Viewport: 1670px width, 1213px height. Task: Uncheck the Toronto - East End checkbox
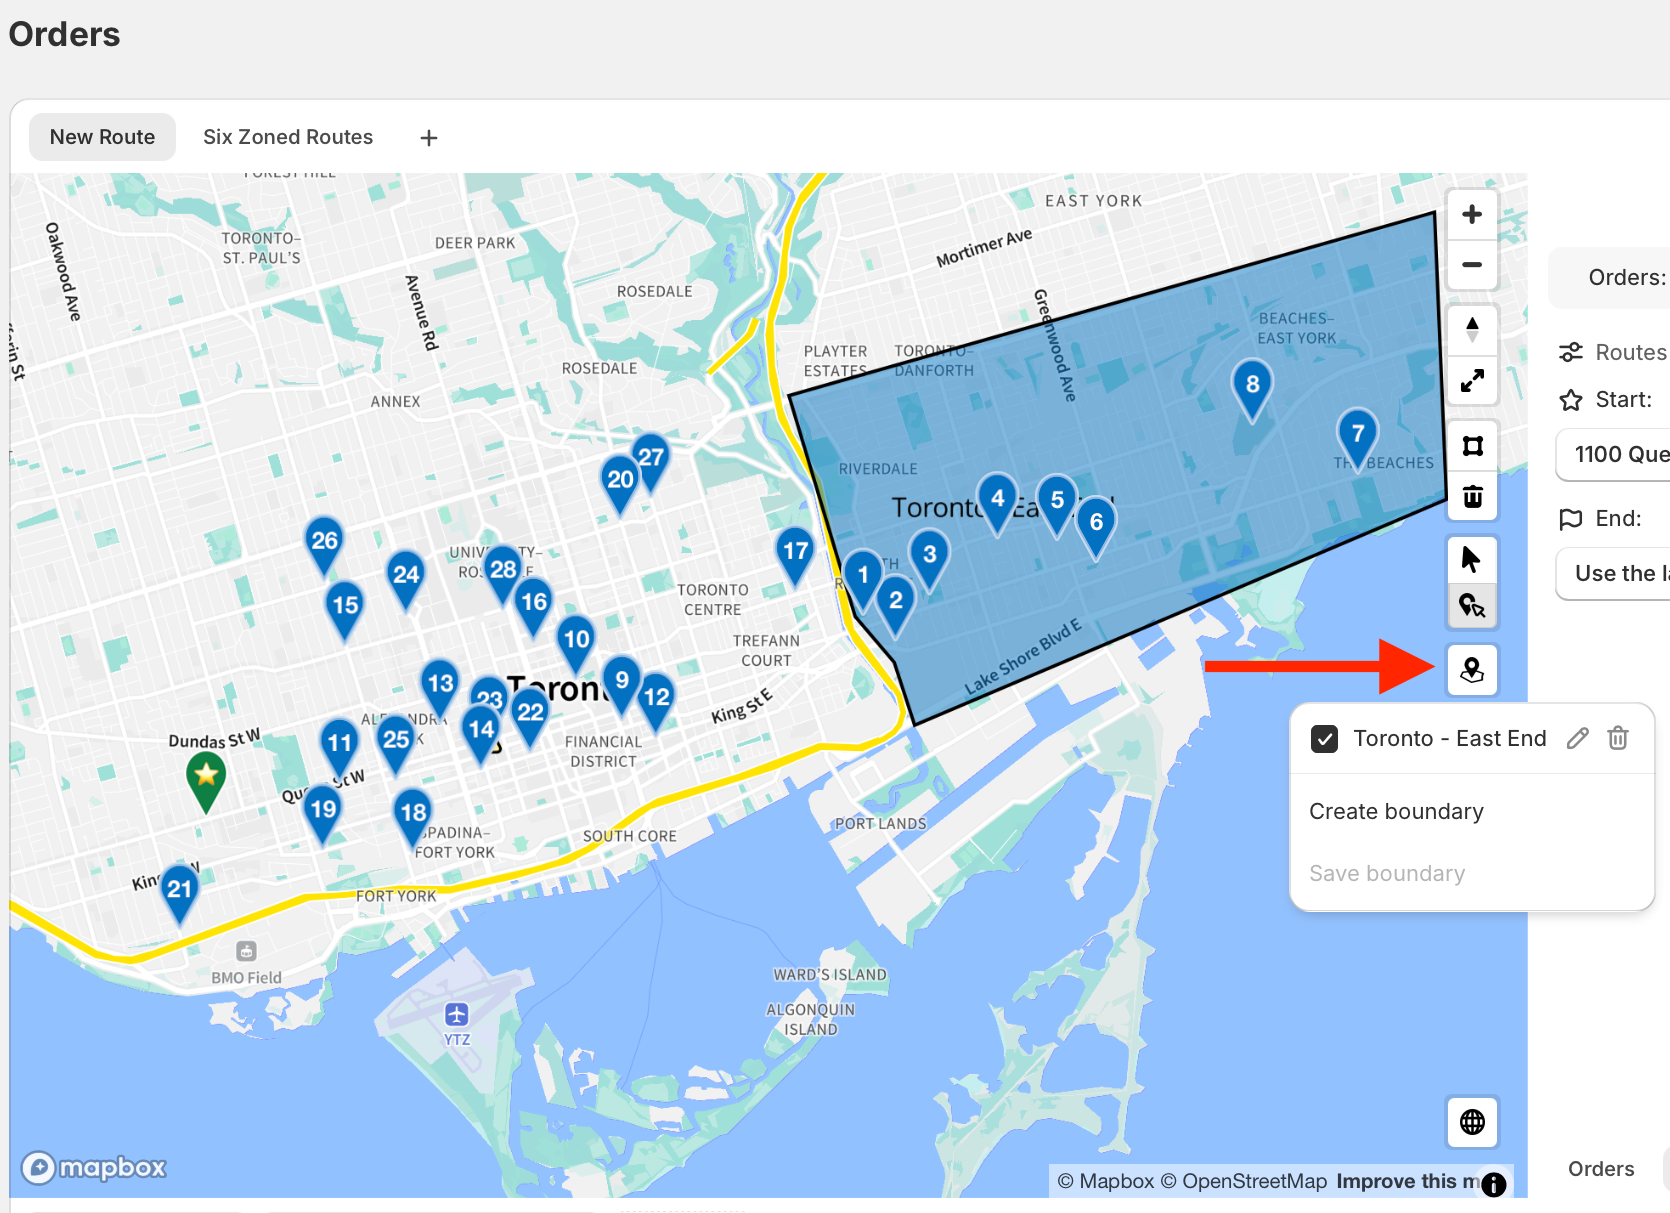1324,739
